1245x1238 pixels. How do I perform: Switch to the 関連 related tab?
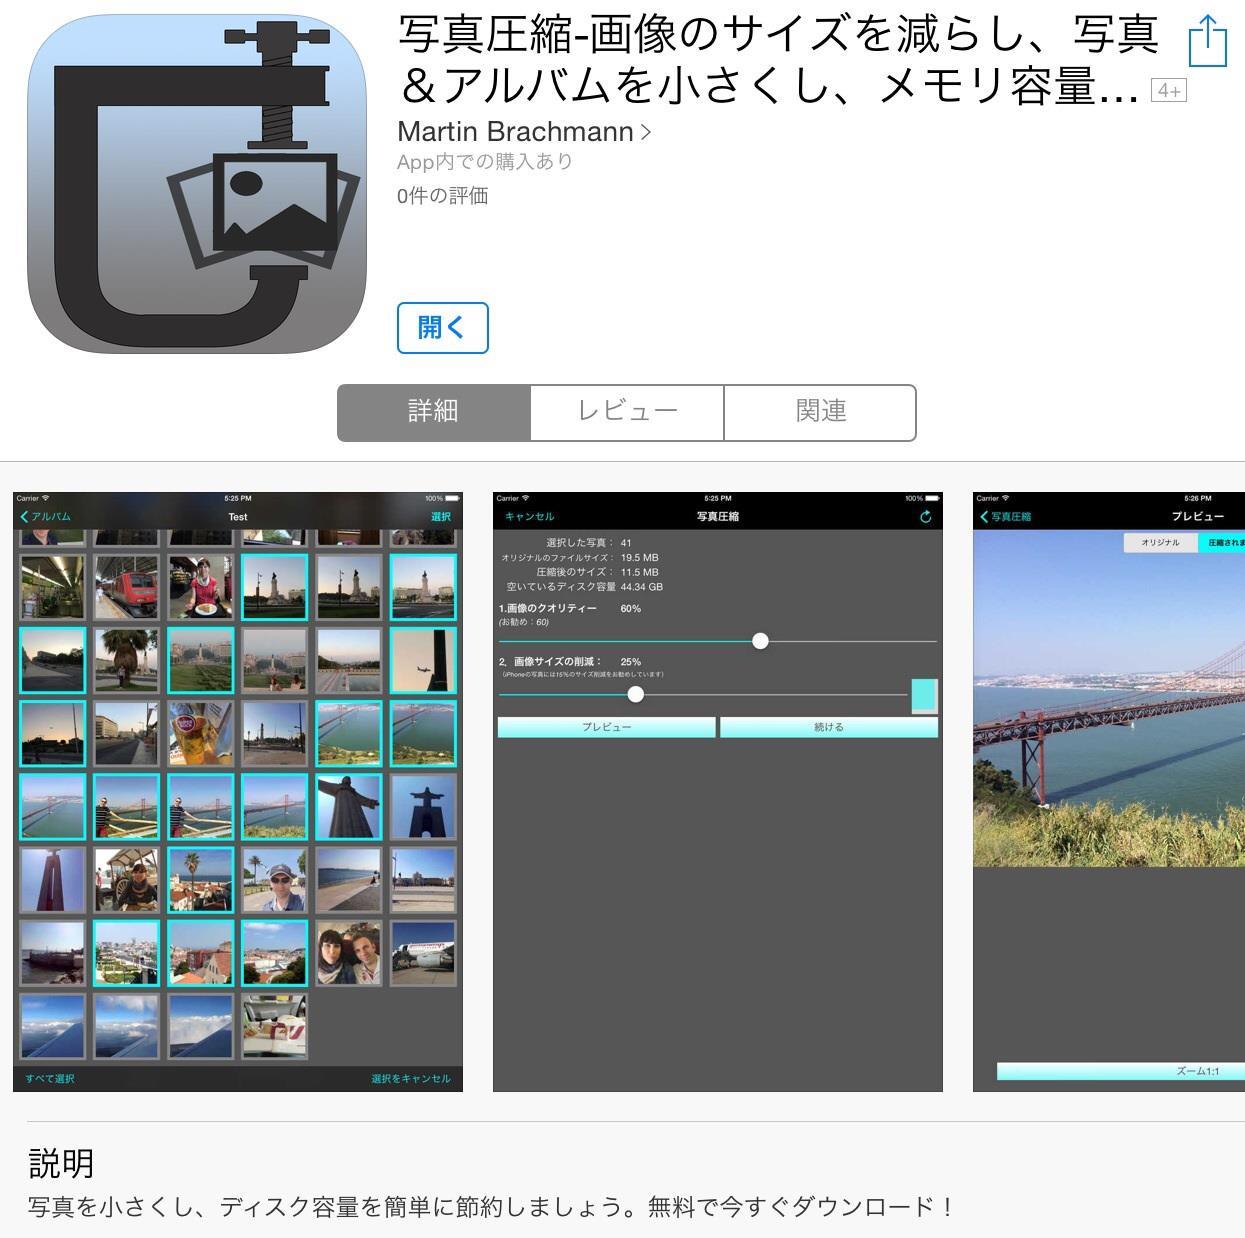coord(820,412)
